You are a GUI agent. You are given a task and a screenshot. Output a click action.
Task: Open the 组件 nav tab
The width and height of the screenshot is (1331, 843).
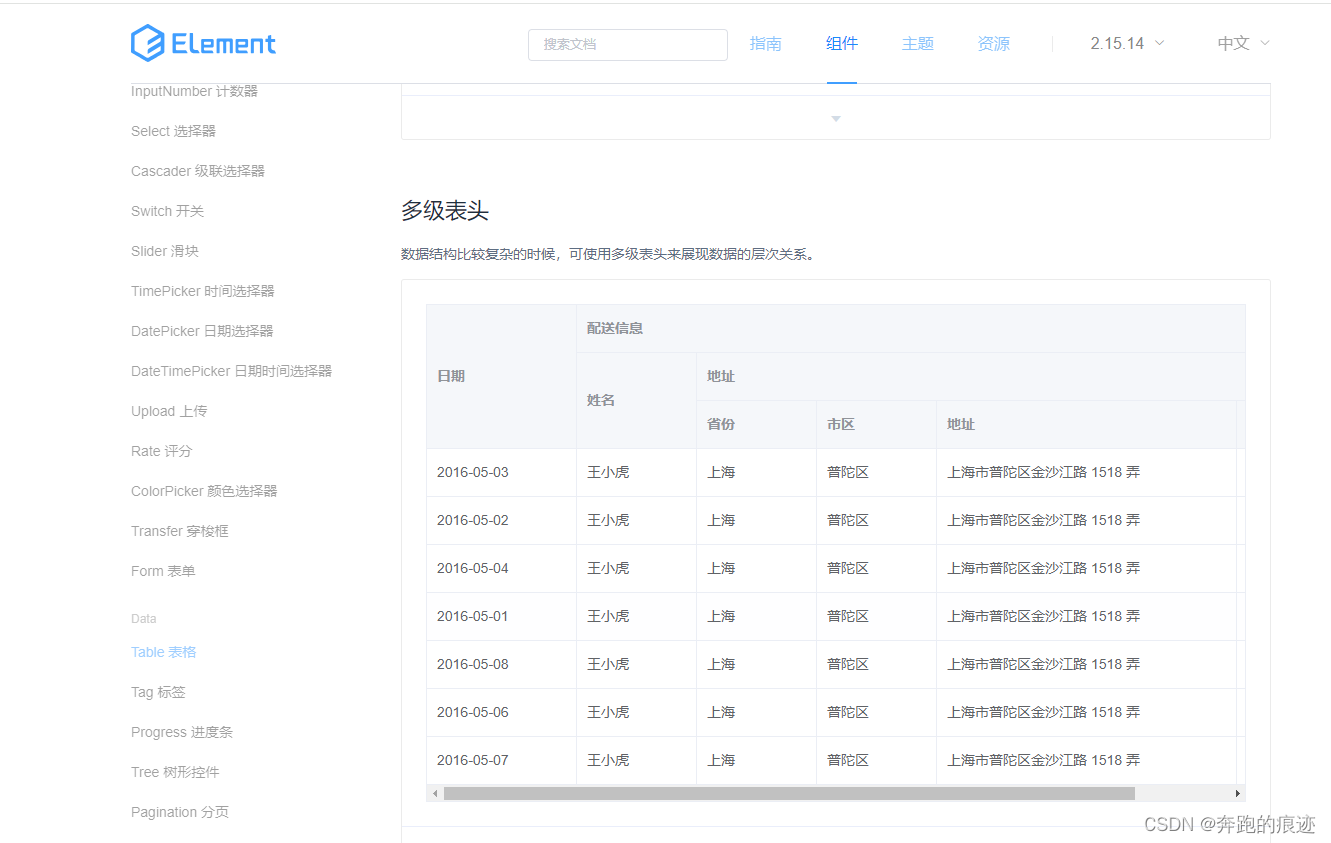pyautogui.click(x=842, y=43)
